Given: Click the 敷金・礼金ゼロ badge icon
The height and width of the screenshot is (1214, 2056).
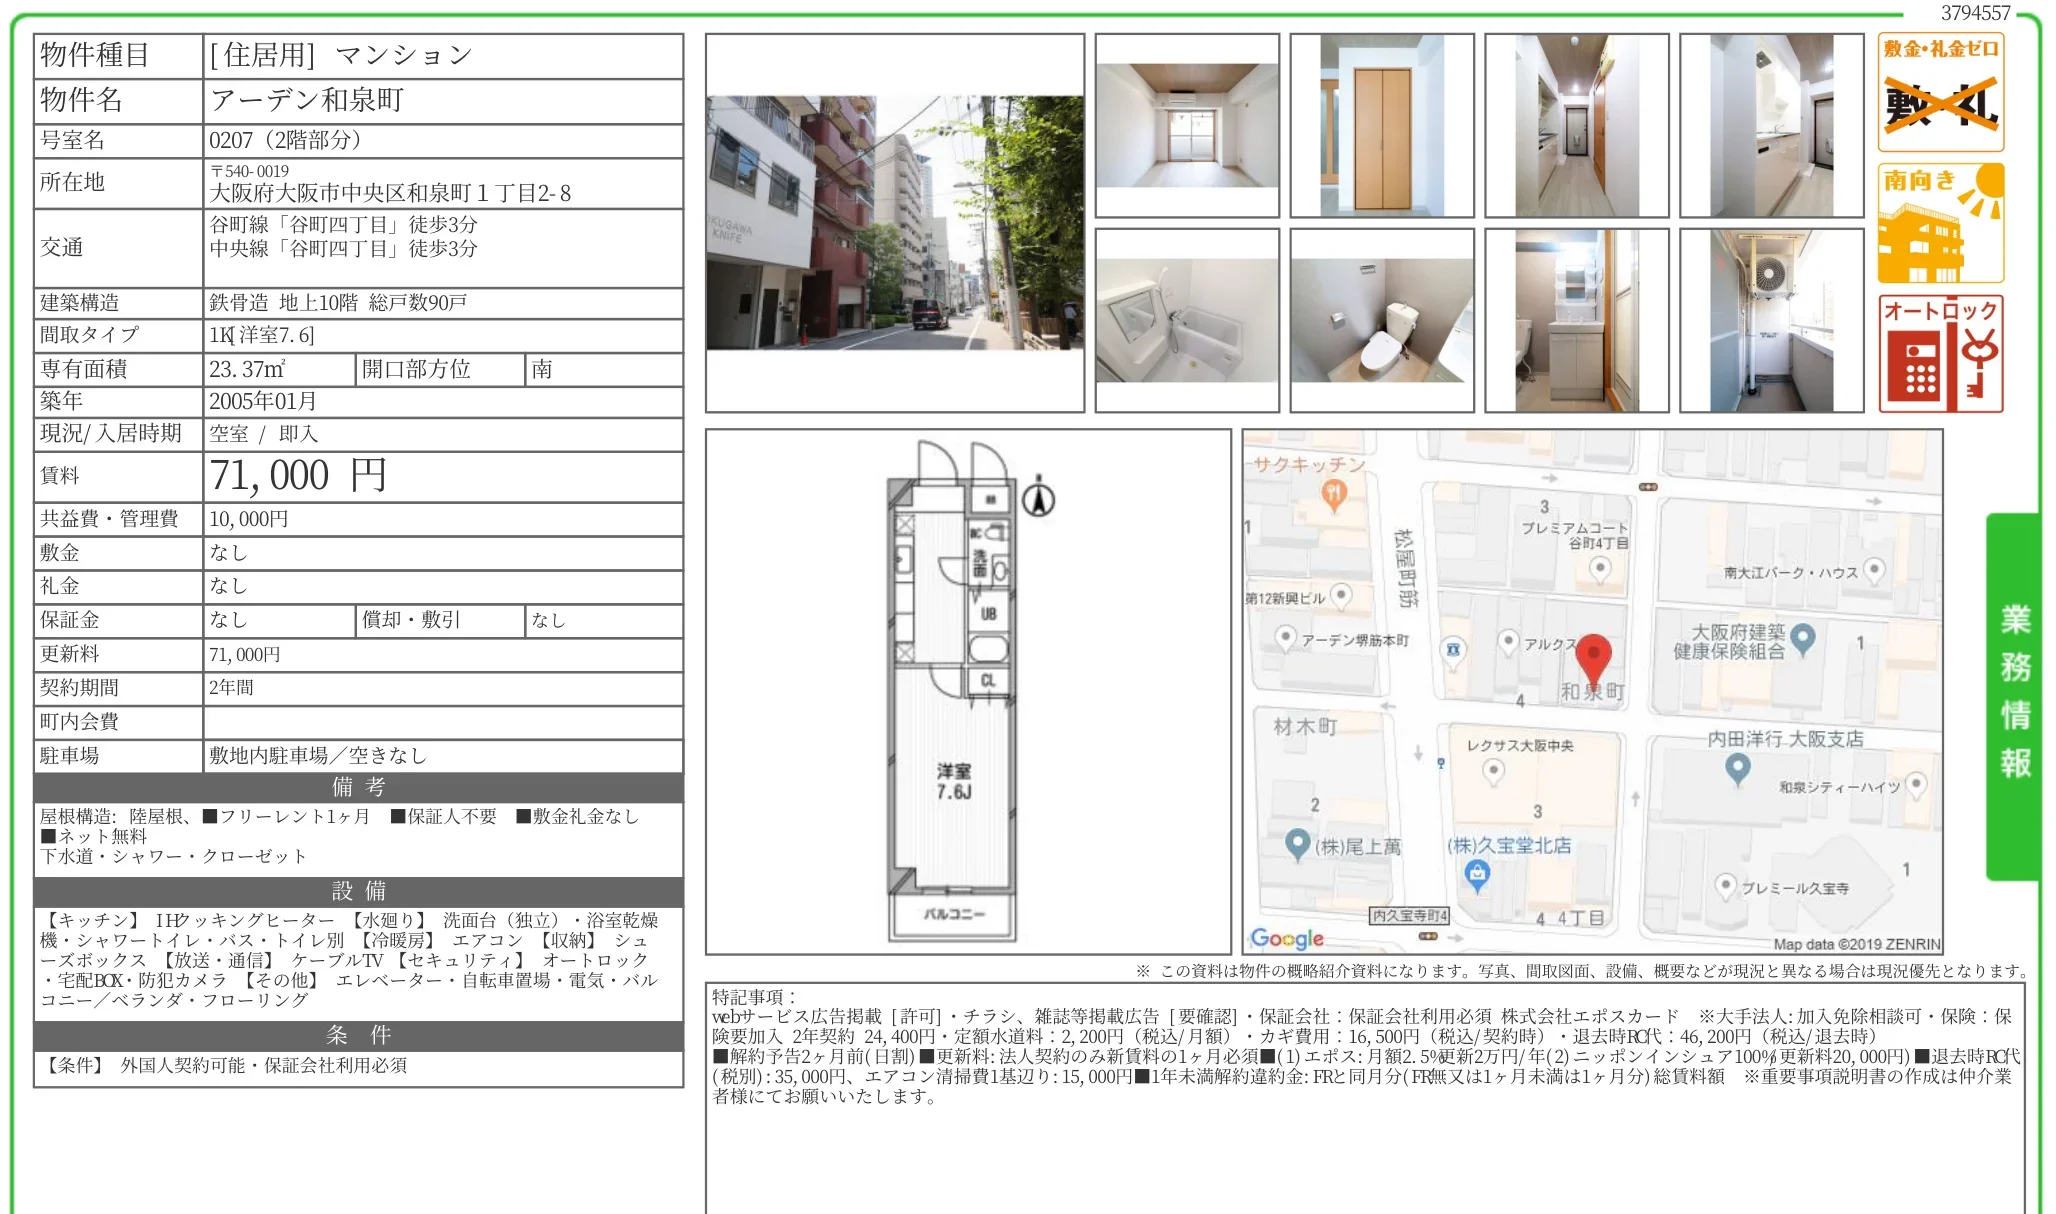Looking at the screenshot, I should tap(1940, 92).
